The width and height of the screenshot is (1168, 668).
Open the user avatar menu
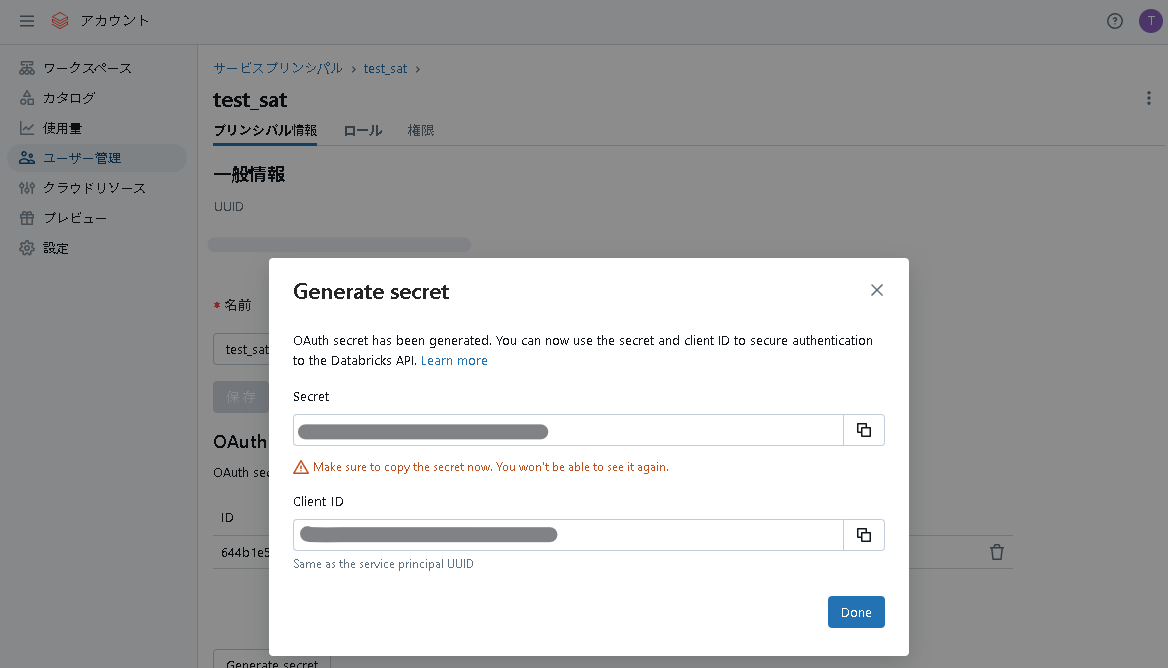click(x=1150, y=21)
